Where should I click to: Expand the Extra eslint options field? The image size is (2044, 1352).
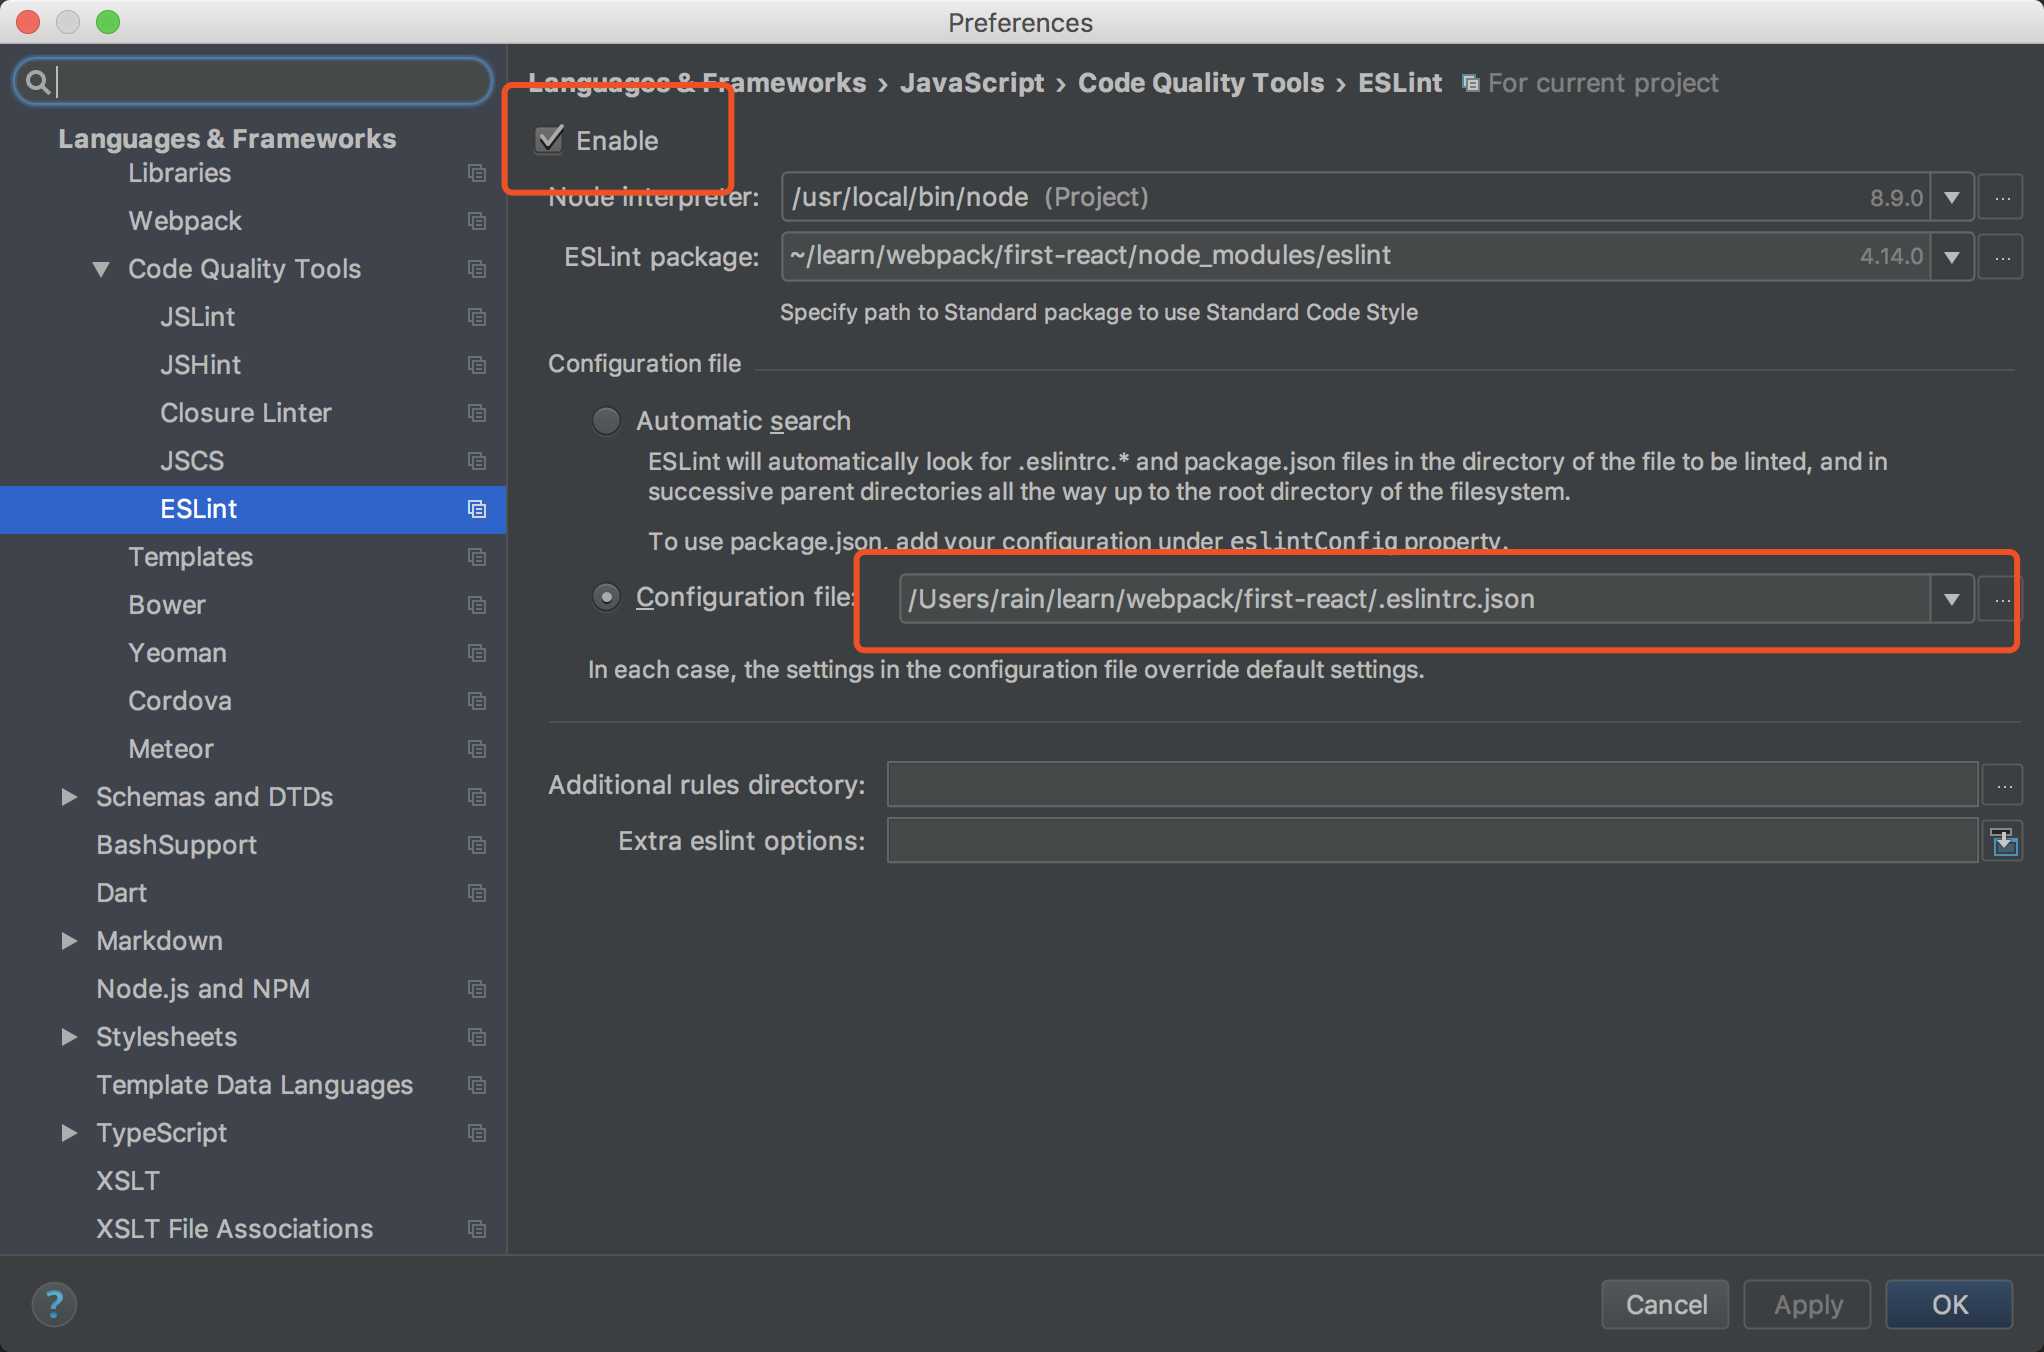(2004, 841)
